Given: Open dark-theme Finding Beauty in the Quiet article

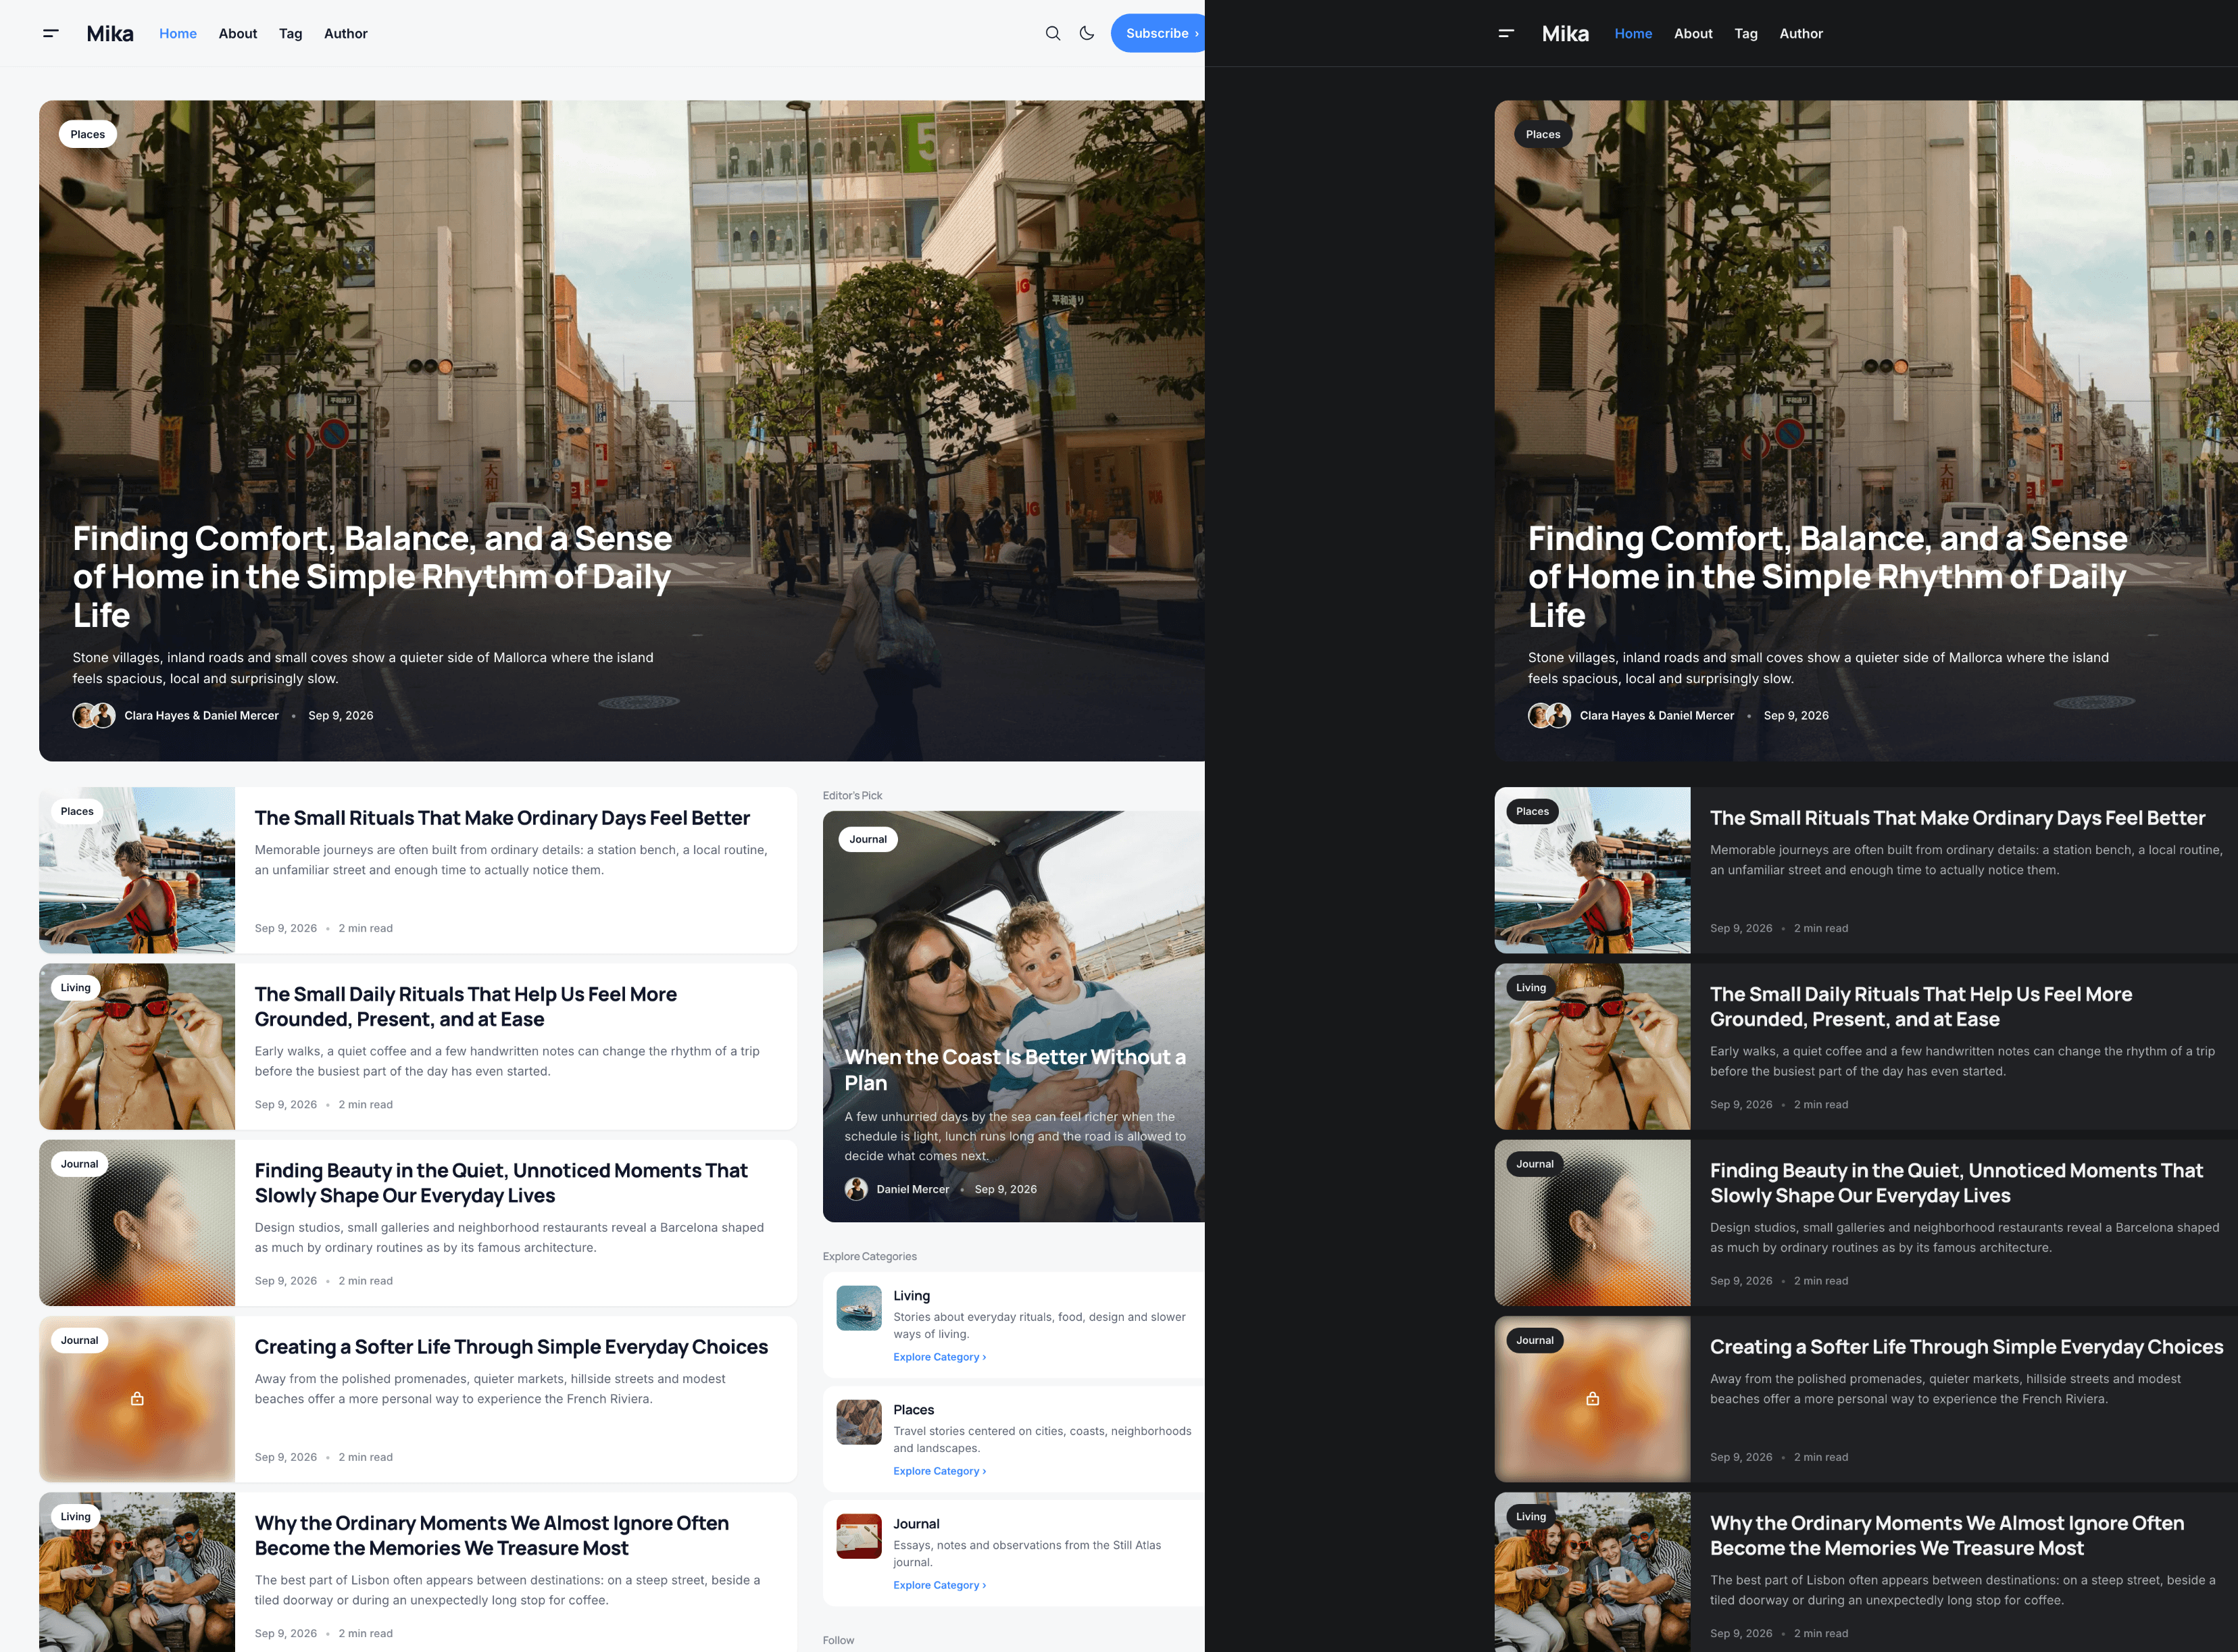Looking at the screenshot, I should (x=1956, y=1182).
